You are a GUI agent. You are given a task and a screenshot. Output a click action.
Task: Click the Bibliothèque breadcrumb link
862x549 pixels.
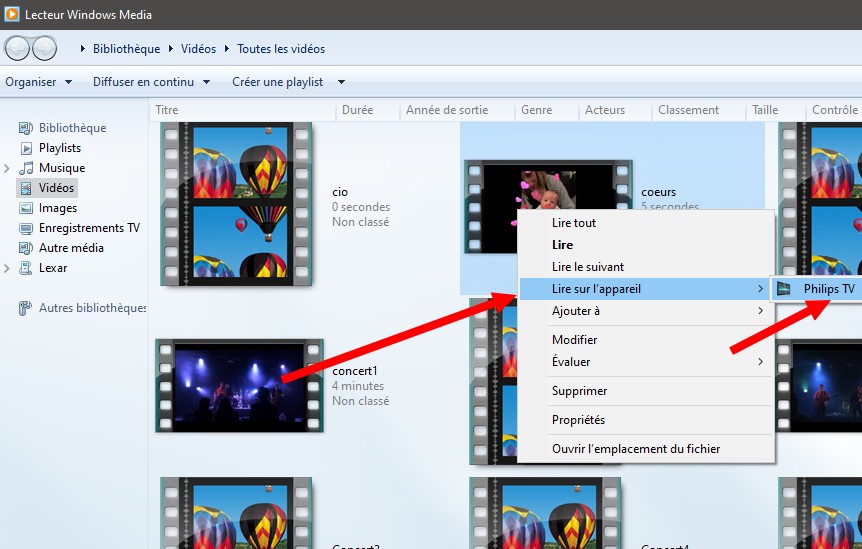pos(126,48)
